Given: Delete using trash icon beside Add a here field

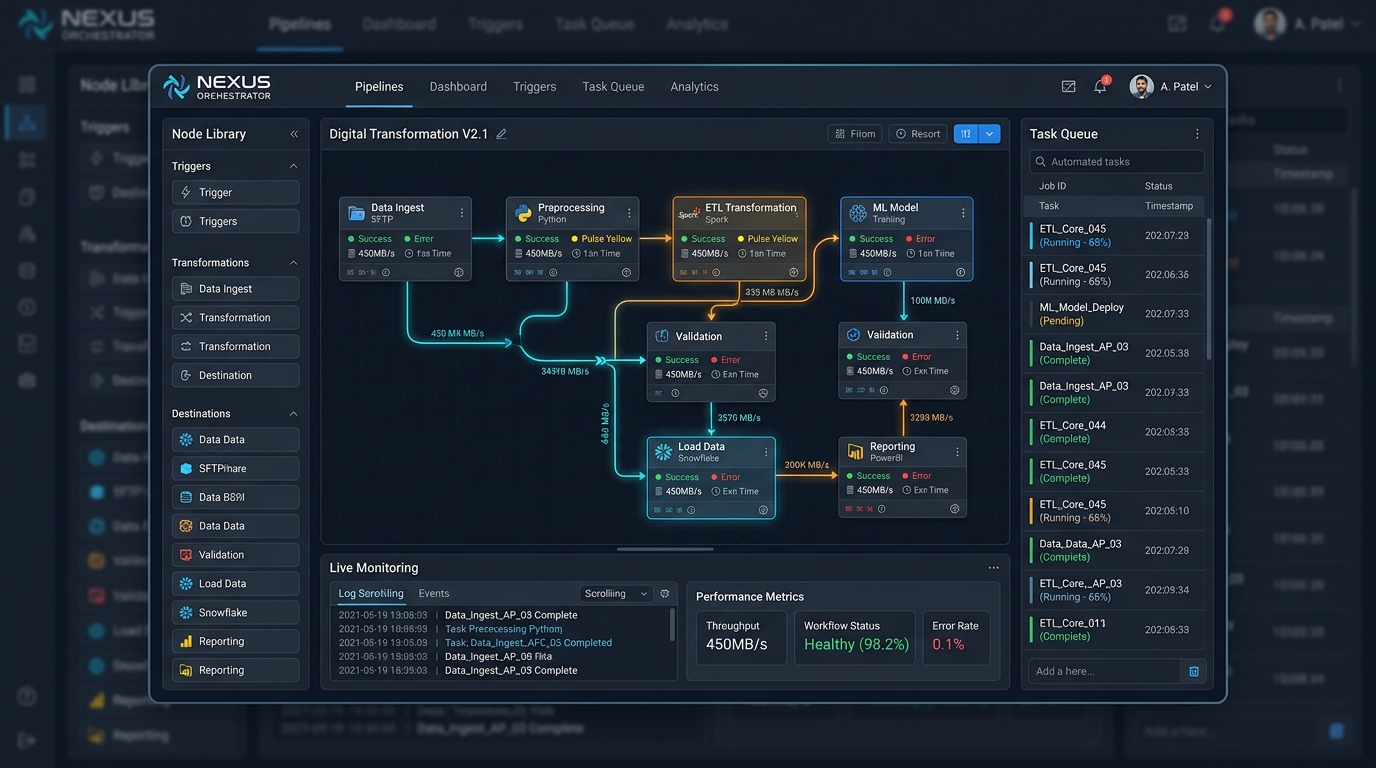Looking at the screenshot, I should [1194, 671].
